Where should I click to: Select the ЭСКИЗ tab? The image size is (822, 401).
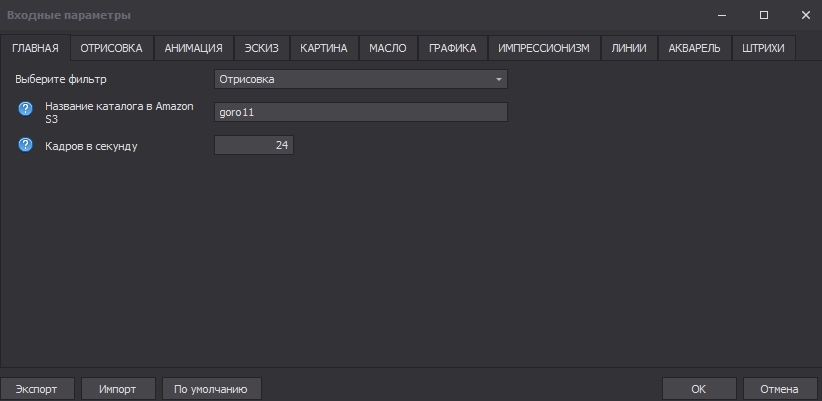[262, 48]
